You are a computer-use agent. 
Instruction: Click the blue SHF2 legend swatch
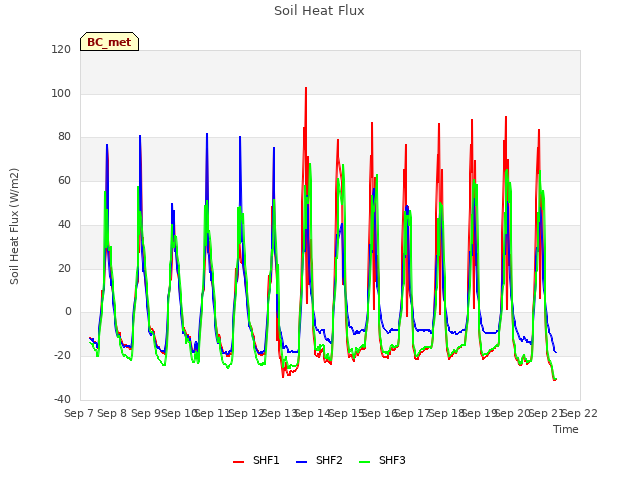click(301, 462)
